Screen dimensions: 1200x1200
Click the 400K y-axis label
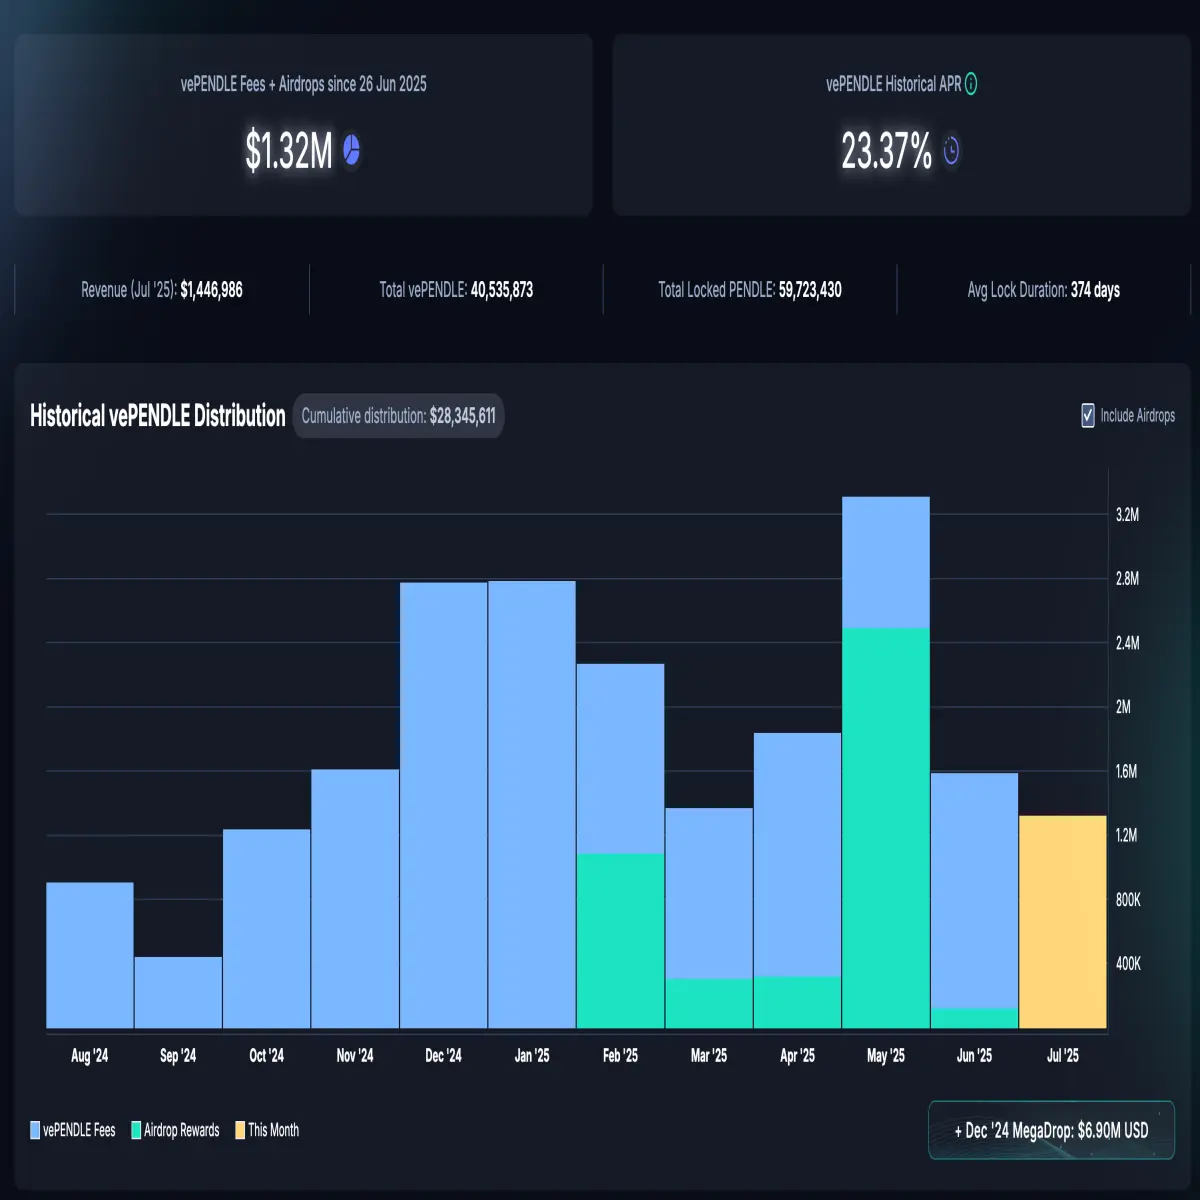(x=1128, y=964)
